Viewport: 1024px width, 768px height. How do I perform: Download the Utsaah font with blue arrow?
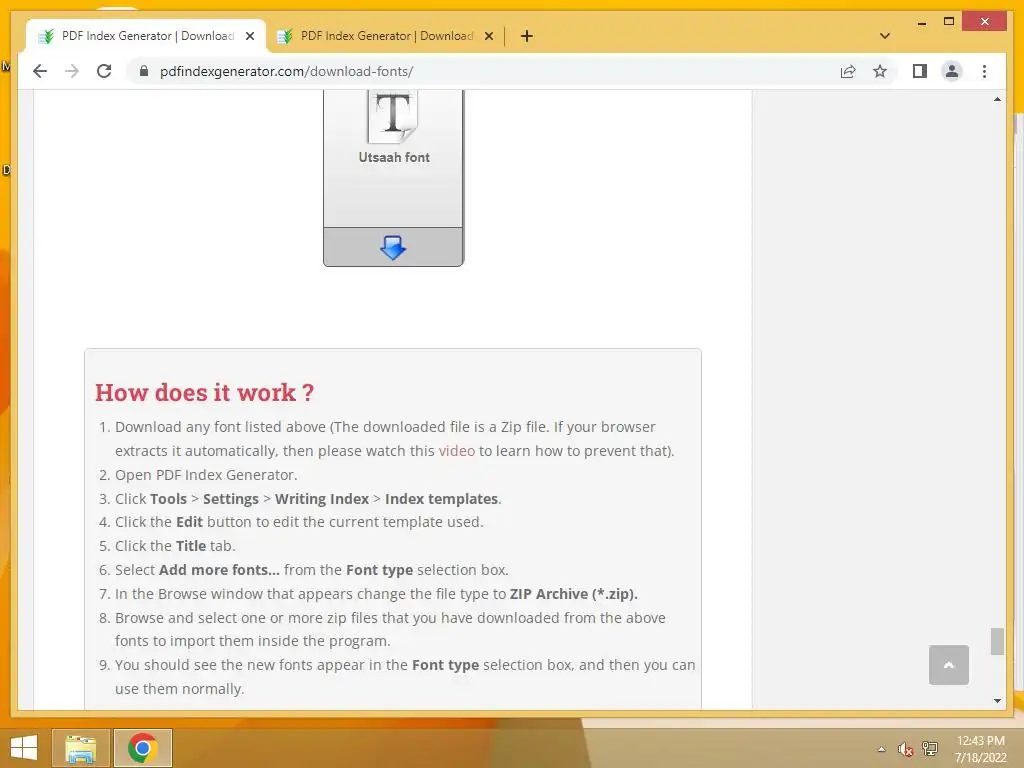click(393, 248)
